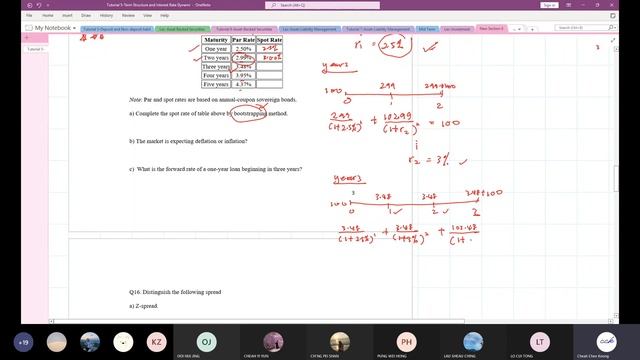Click the 'Five years' table cell
Viewport: 640px width, 360px height.
pos(216,84)
